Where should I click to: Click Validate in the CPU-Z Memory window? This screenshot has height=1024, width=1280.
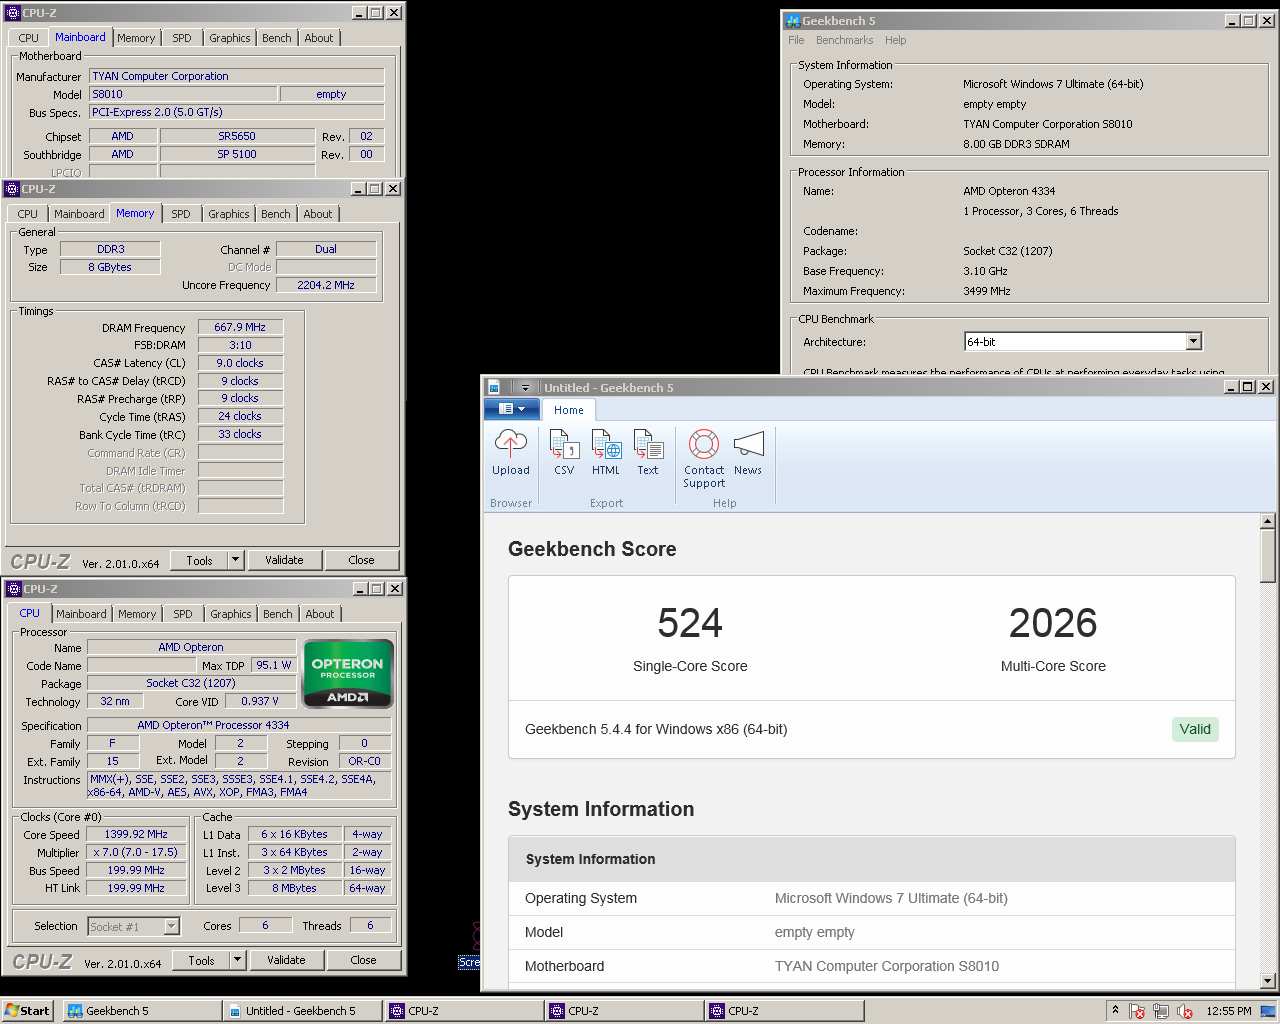[284, 560]
